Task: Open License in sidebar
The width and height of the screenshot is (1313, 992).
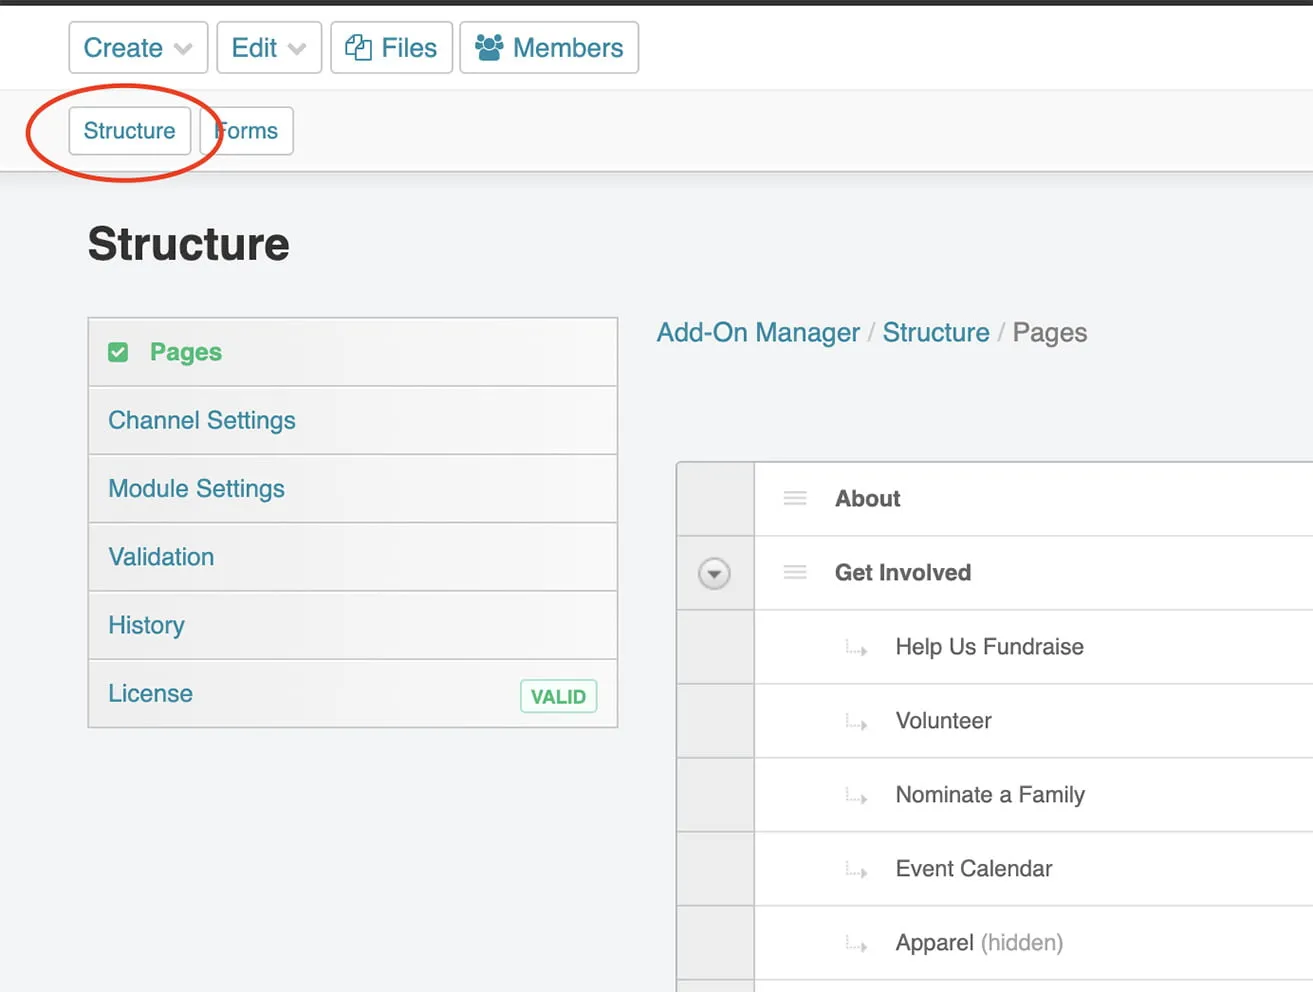Action: 353,693
